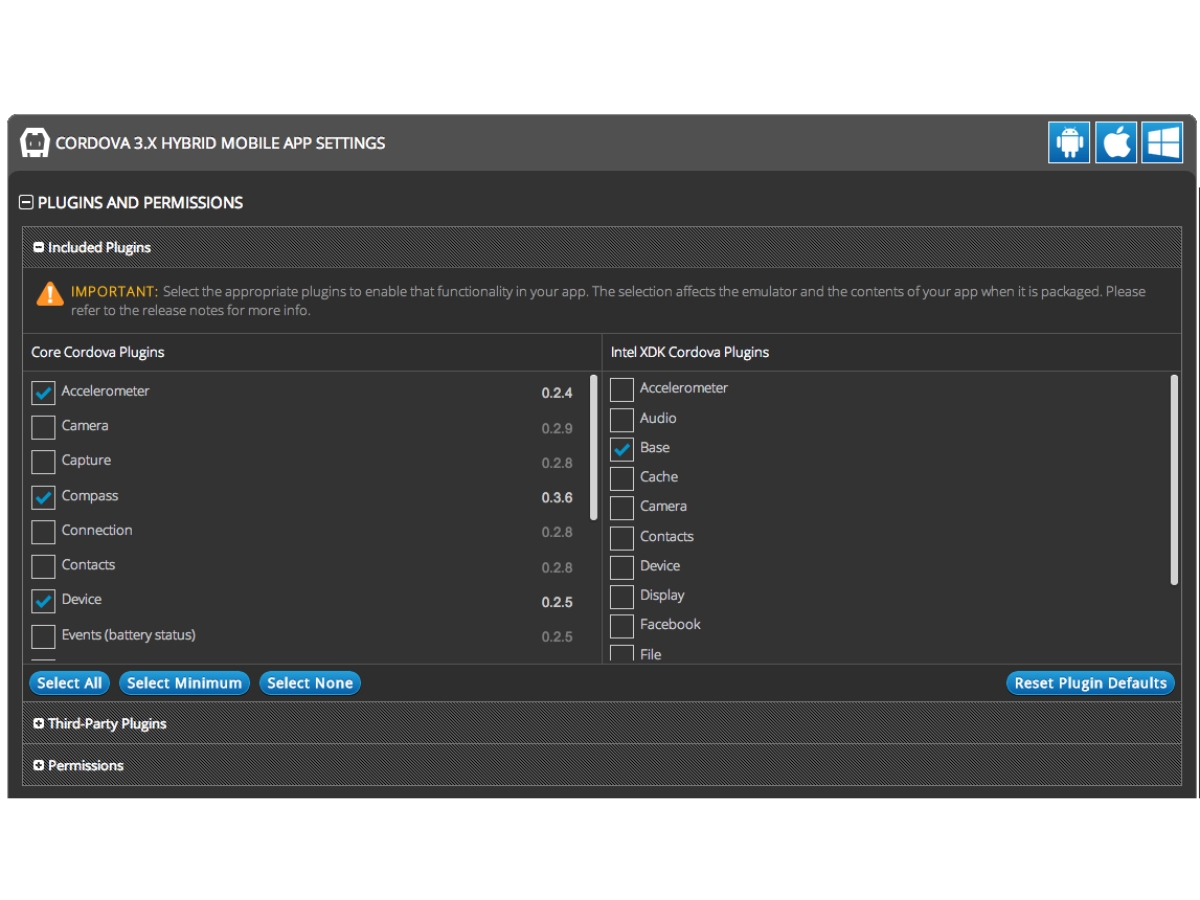Enable Intel XDK Accelerometer plugin checkbox
The height and width of the screenshot is (900, 1200).
click(x=622, y=390)
